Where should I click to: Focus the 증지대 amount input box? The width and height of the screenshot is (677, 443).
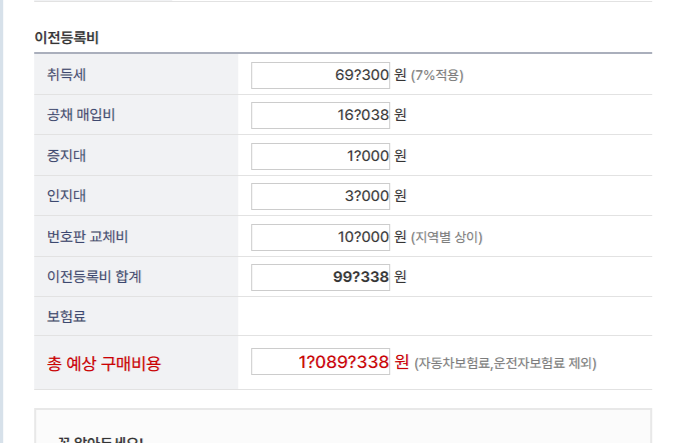pyautogui.click(x=320, y=156)
